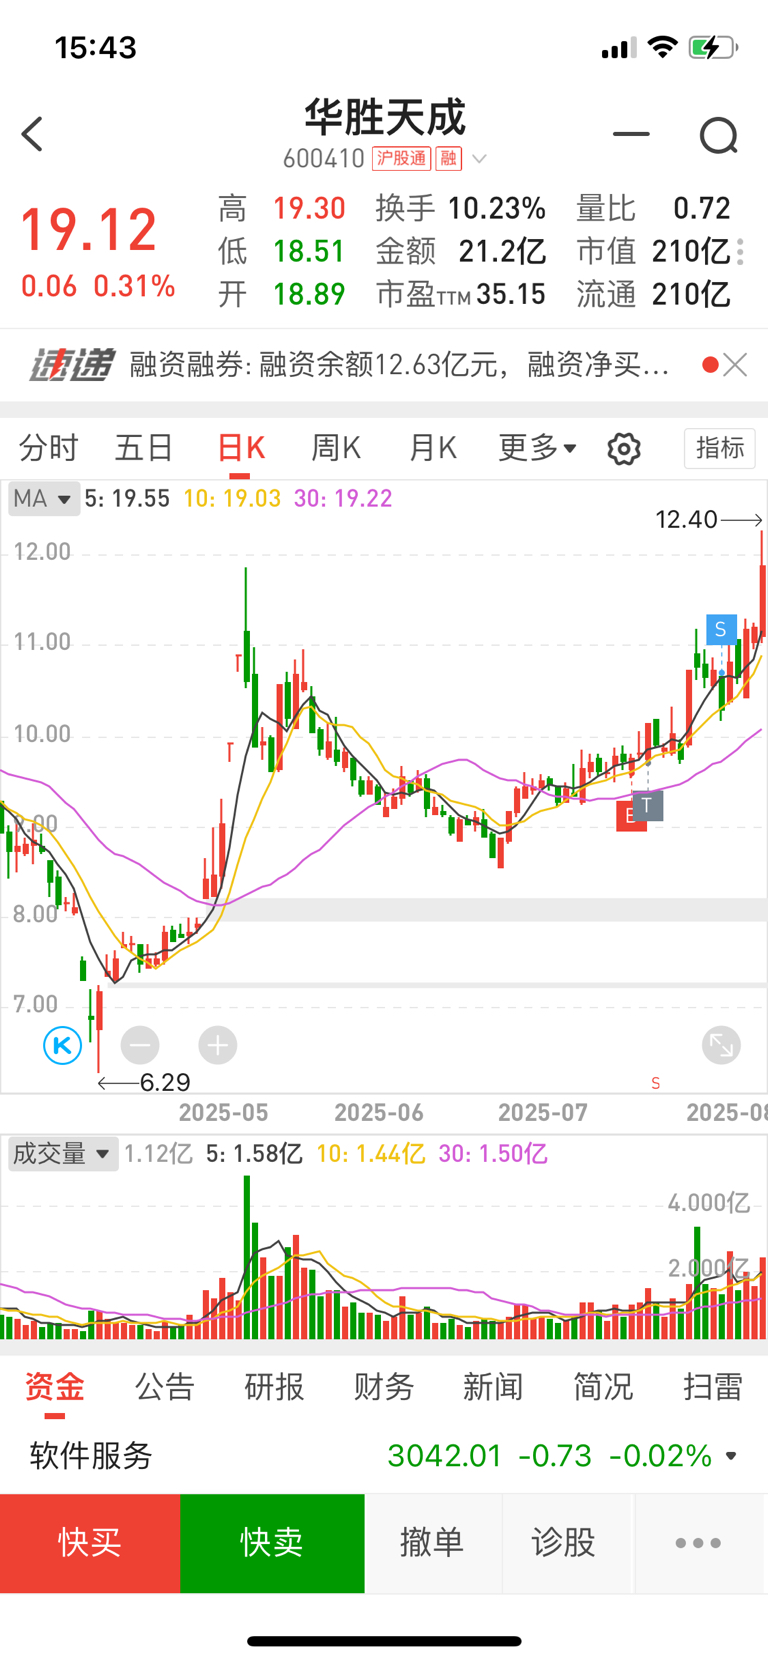Open the MA indicator dropdown

tap(43, 498)
